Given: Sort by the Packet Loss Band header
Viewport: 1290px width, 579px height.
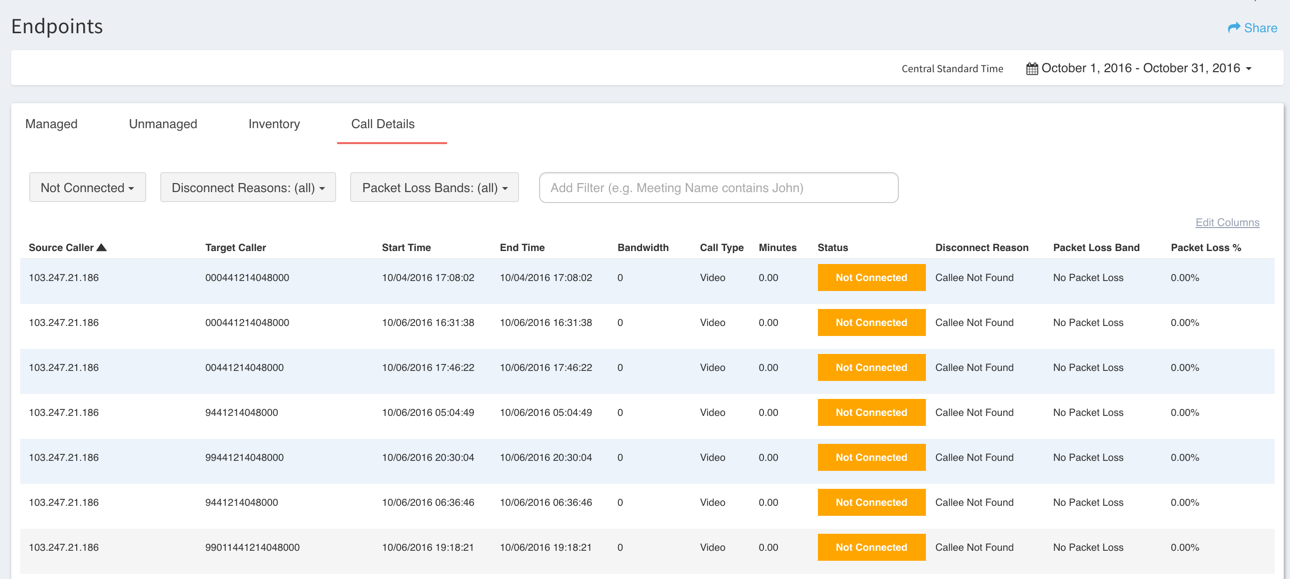Looking at the screenshot, I should point(1096,248).
